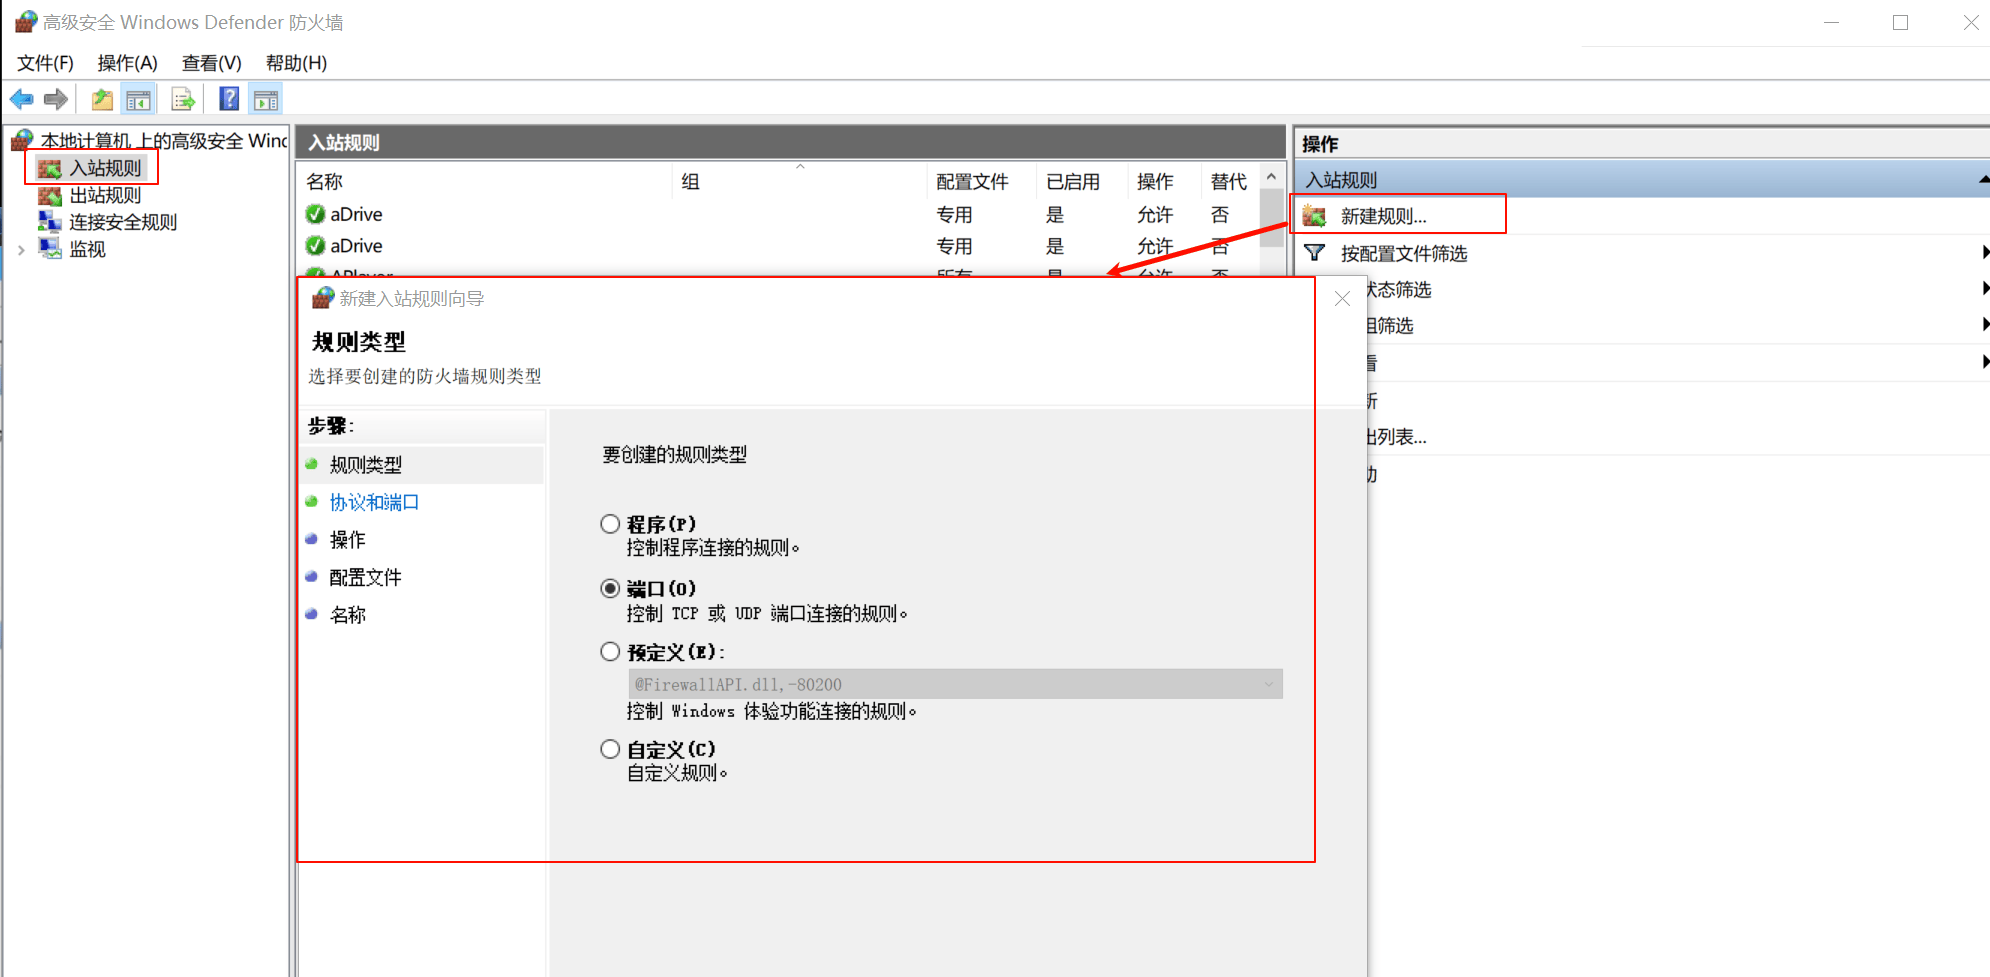Click the 规则类型 step in wizard steps list
This screenshot has width=1990, height=977.
[366, 465]
